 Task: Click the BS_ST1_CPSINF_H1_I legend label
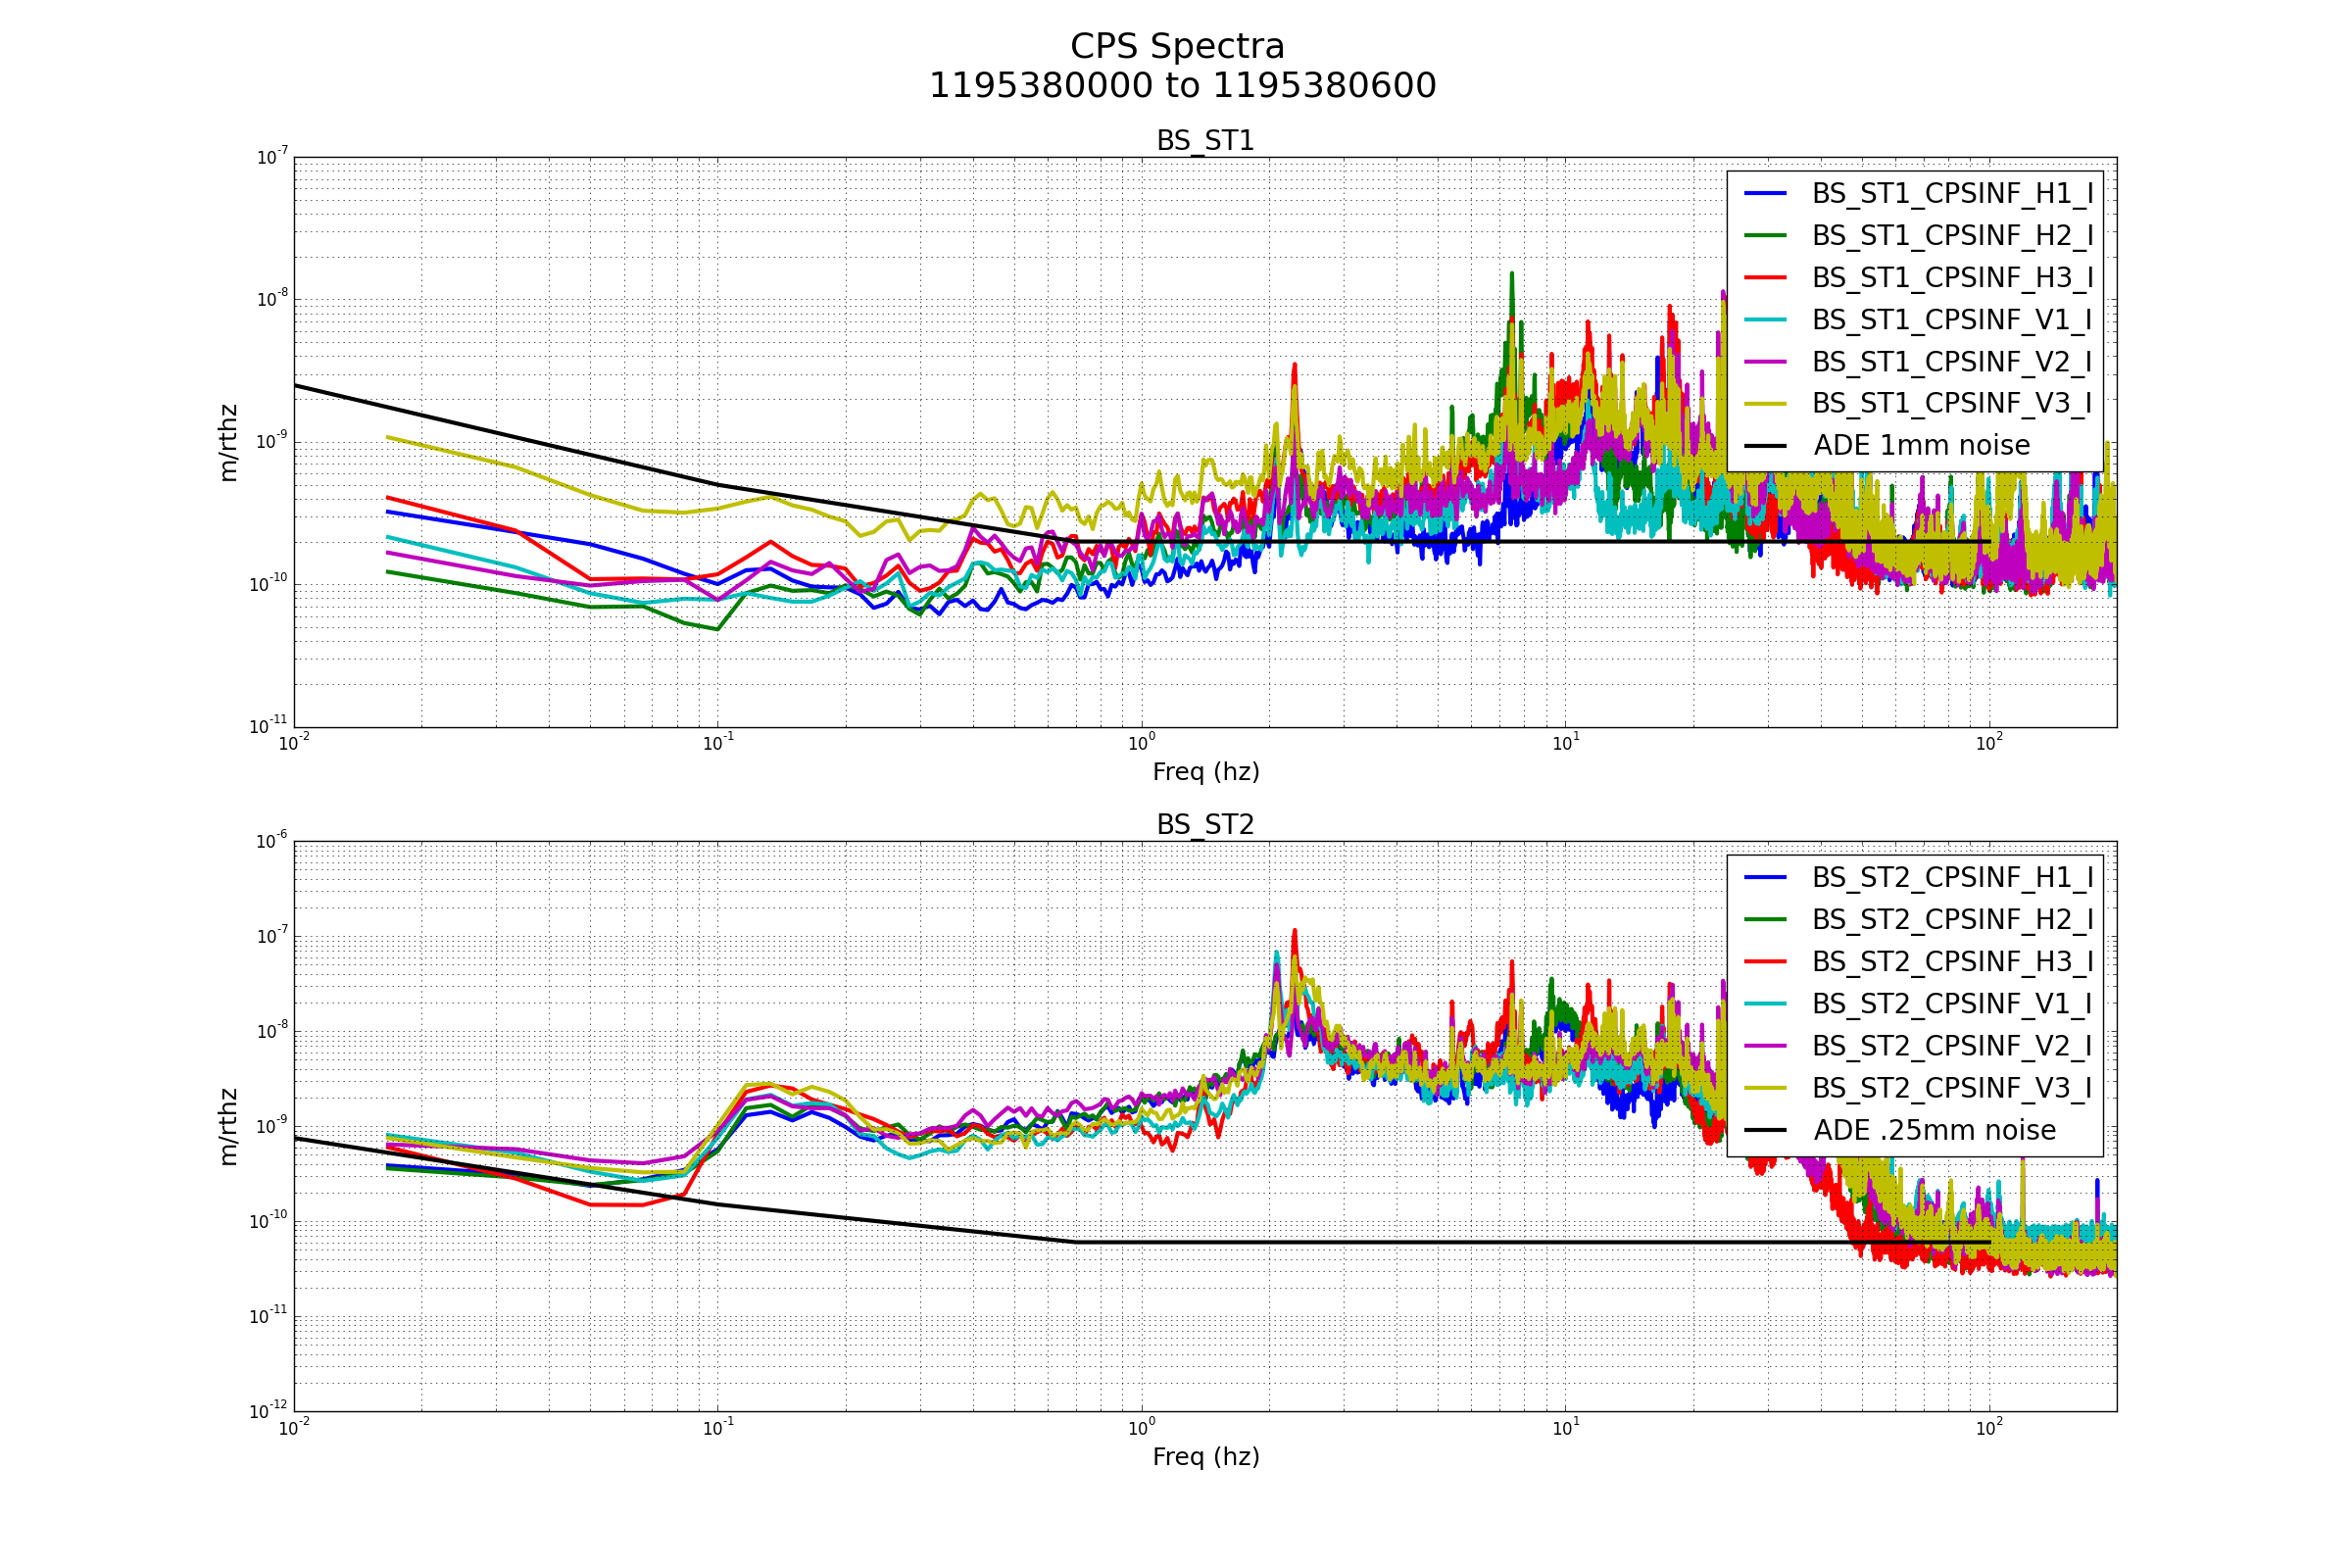(x=1952, y=193)
